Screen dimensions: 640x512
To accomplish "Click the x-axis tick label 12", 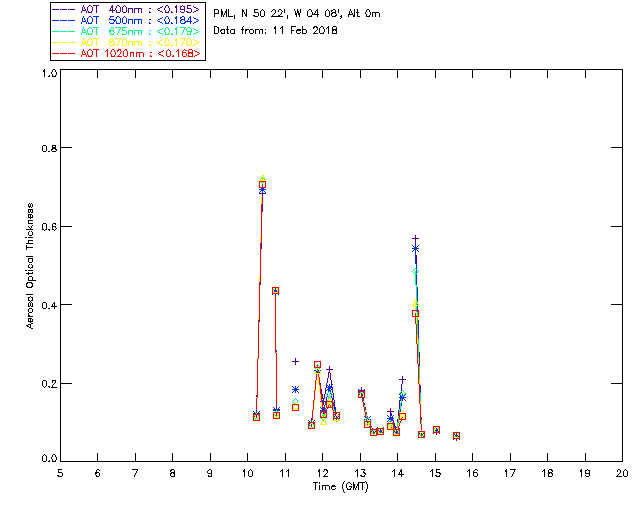I will (x=323, y=473).
